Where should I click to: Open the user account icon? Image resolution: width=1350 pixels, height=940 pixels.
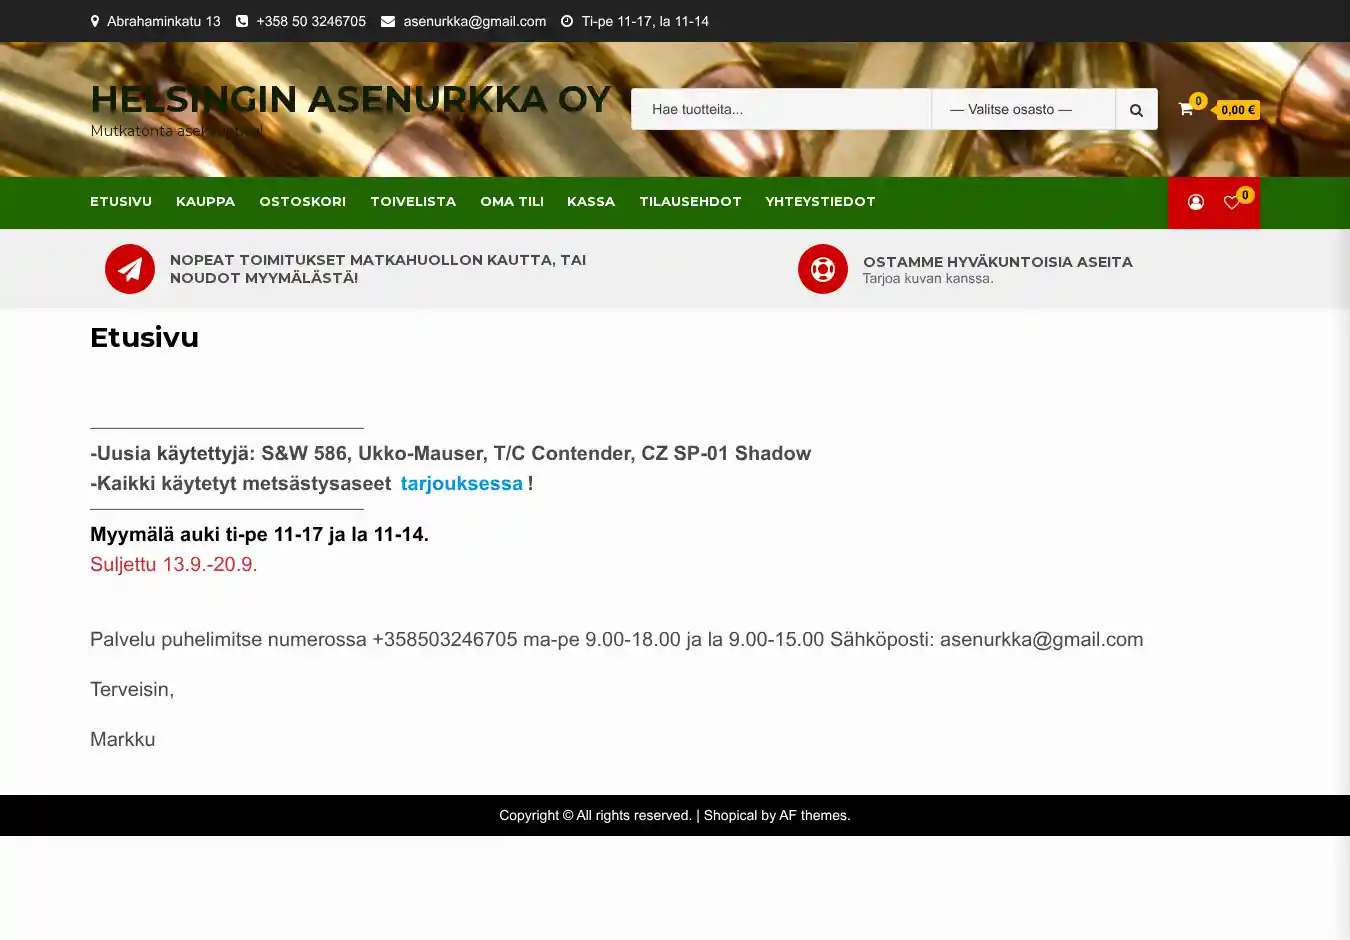click(x=1195, y=202)
